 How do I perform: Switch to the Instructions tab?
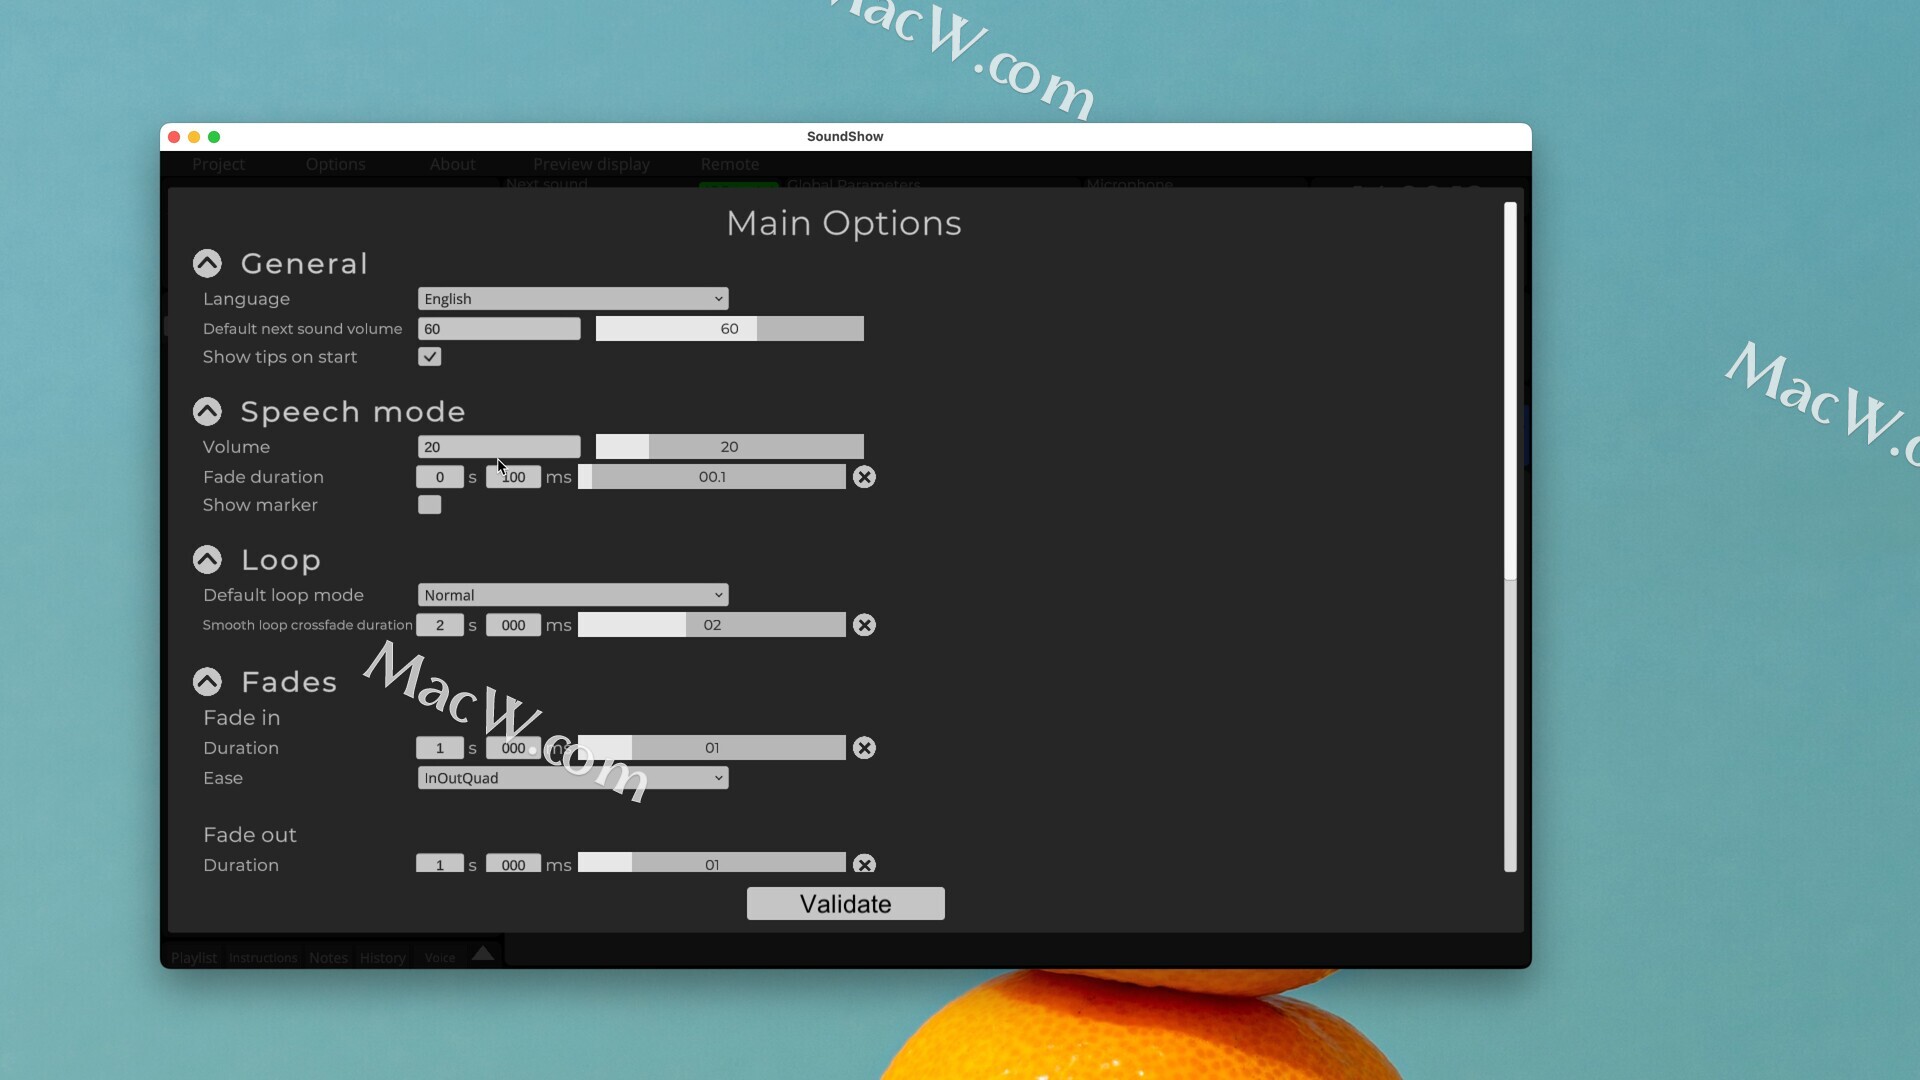pos(263,957)
